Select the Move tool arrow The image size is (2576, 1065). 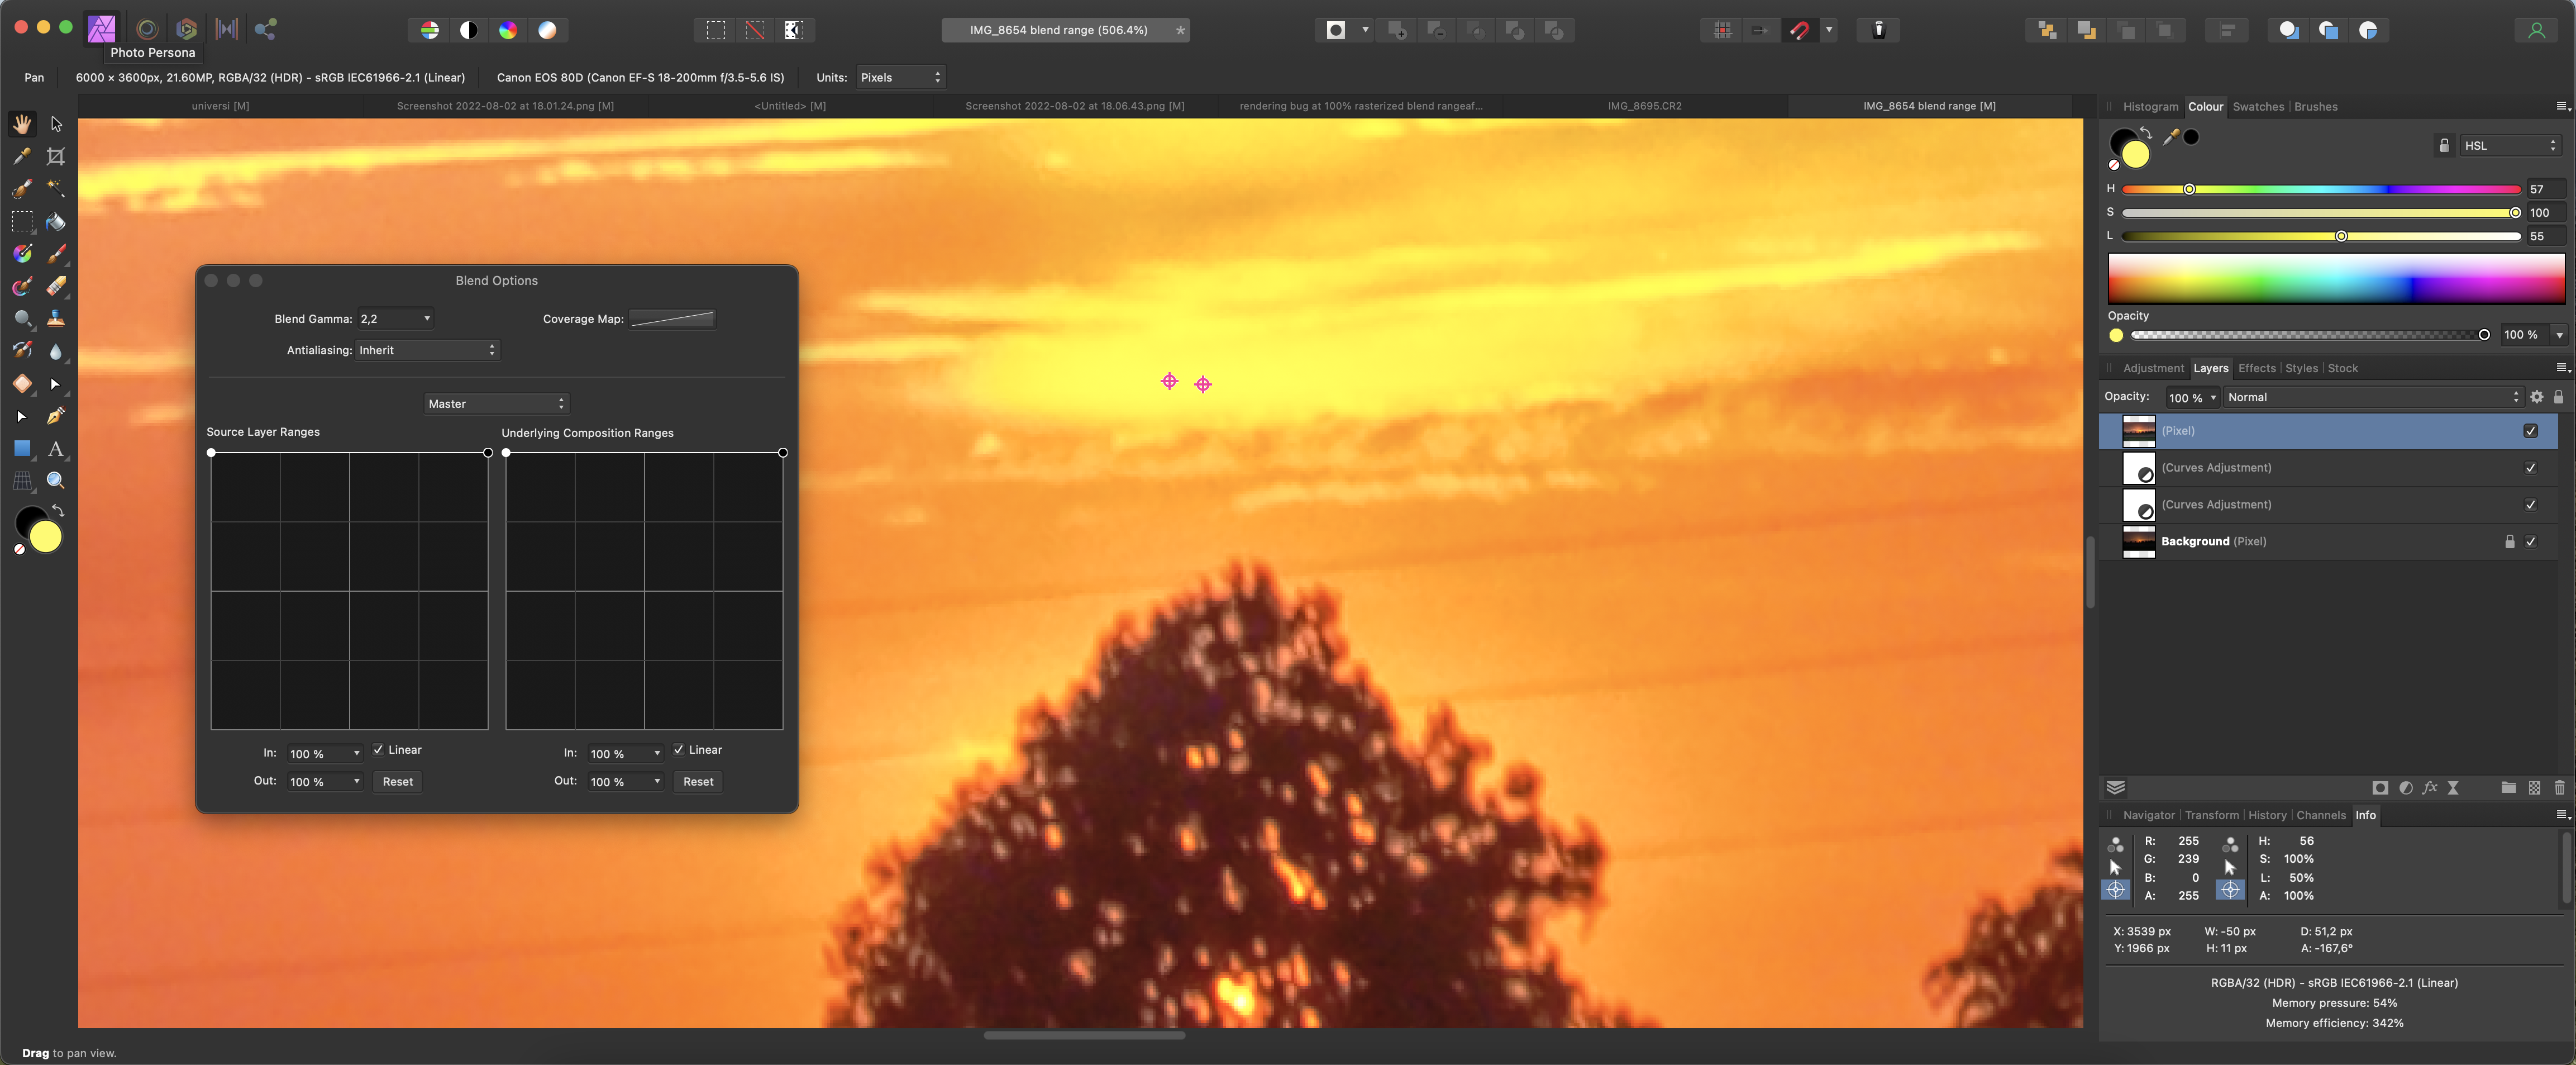[x=56, y=124]
